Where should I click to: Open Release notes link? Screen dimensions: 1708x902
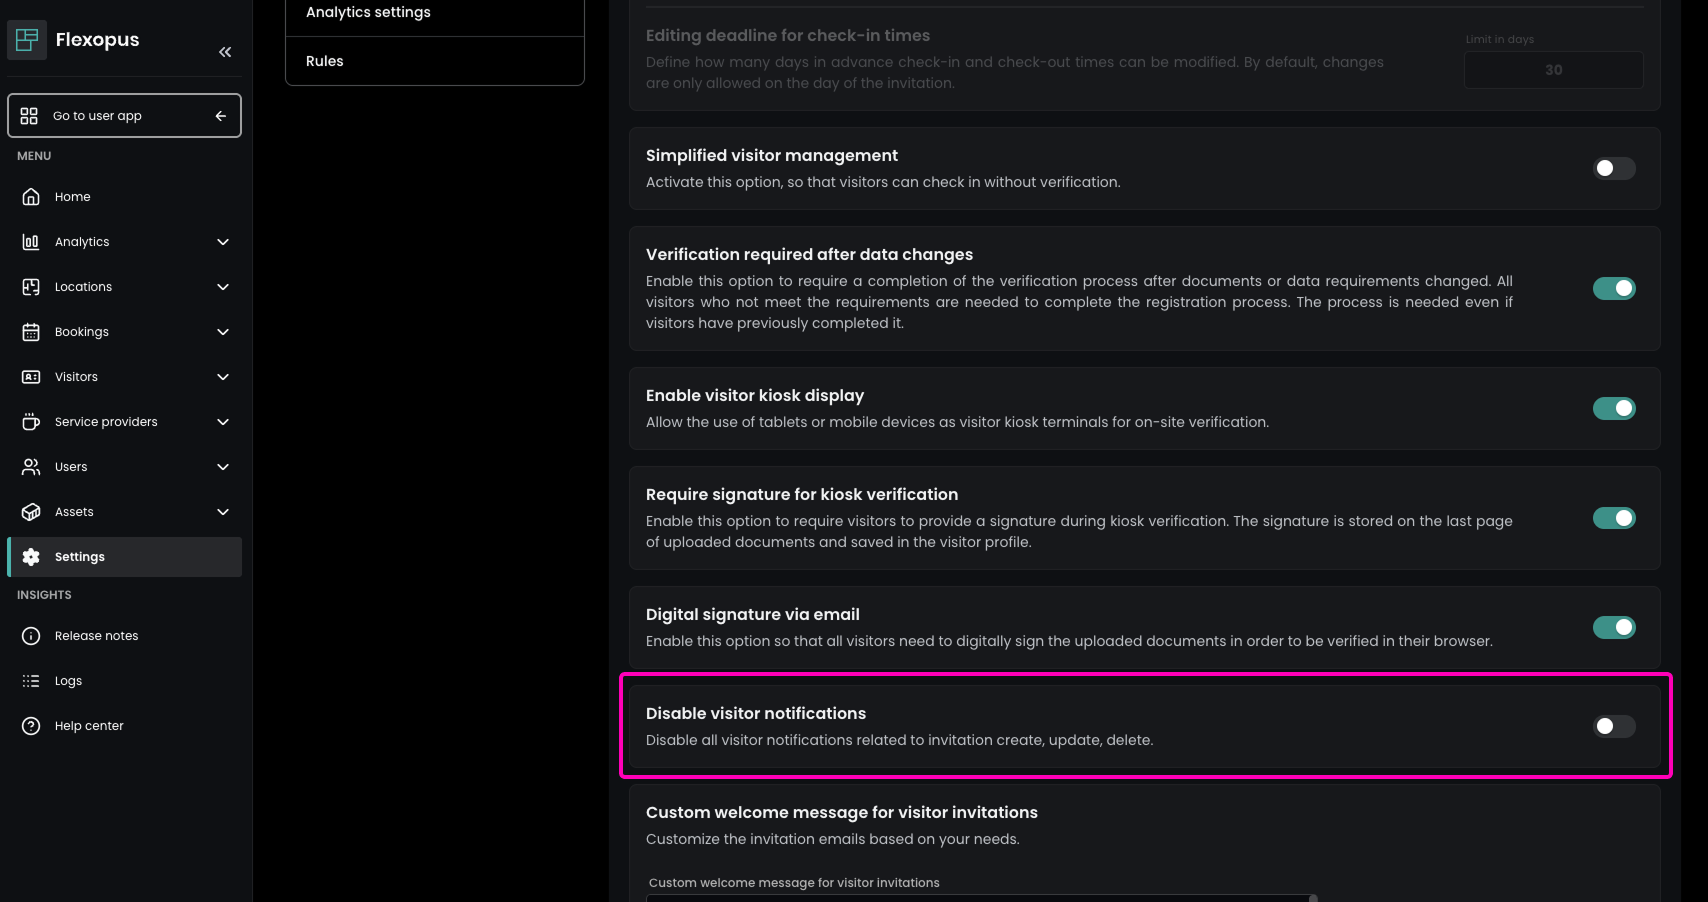pyautogui.click(x=96, y=636)
